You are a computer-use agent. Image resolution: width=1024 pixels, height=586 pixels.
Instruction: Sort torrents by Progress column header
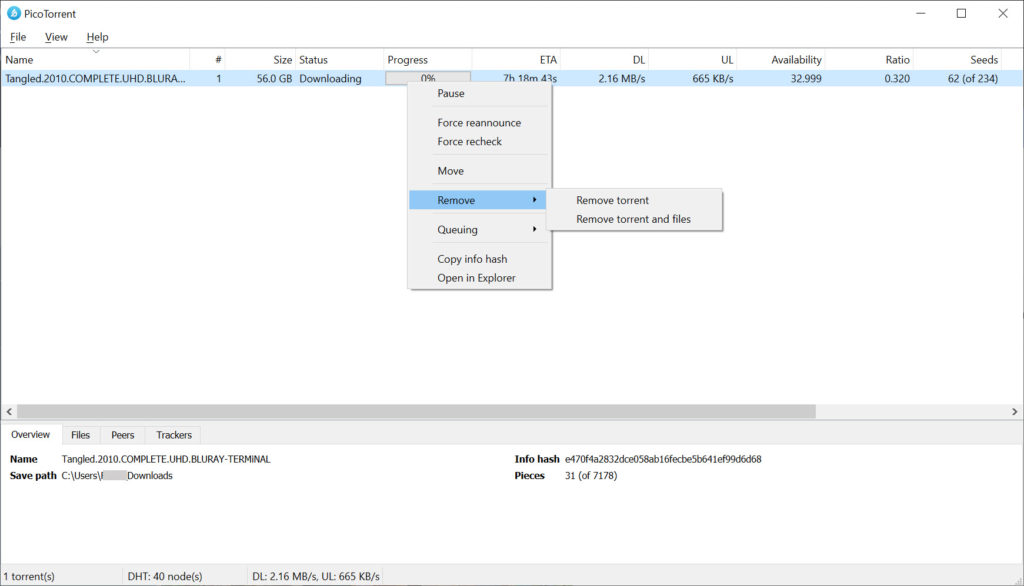[427, 59]
